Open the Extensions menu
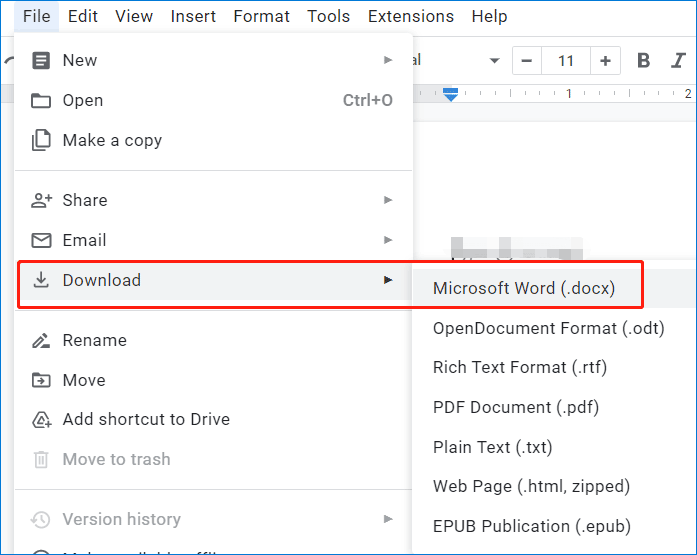Screen dimensions: 697x555 (x=411, y=16)
